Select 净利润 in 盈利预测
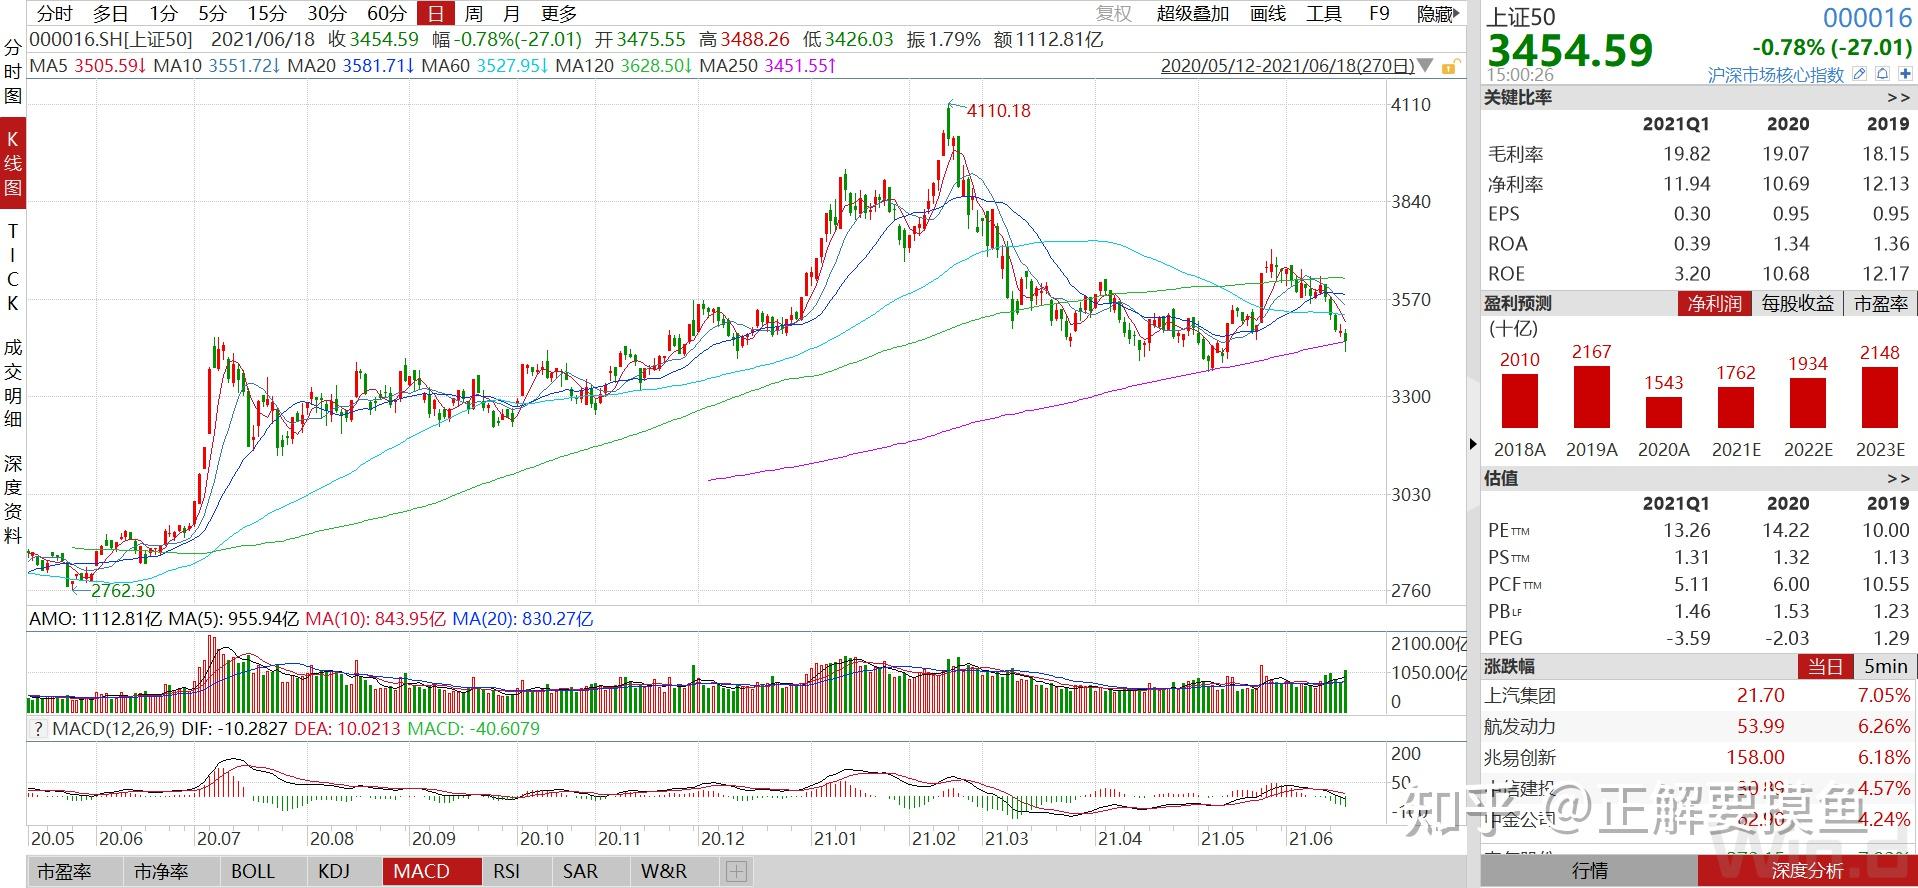The height and width of the screenshot is (888, 1918). click(x=1715, y=303)
